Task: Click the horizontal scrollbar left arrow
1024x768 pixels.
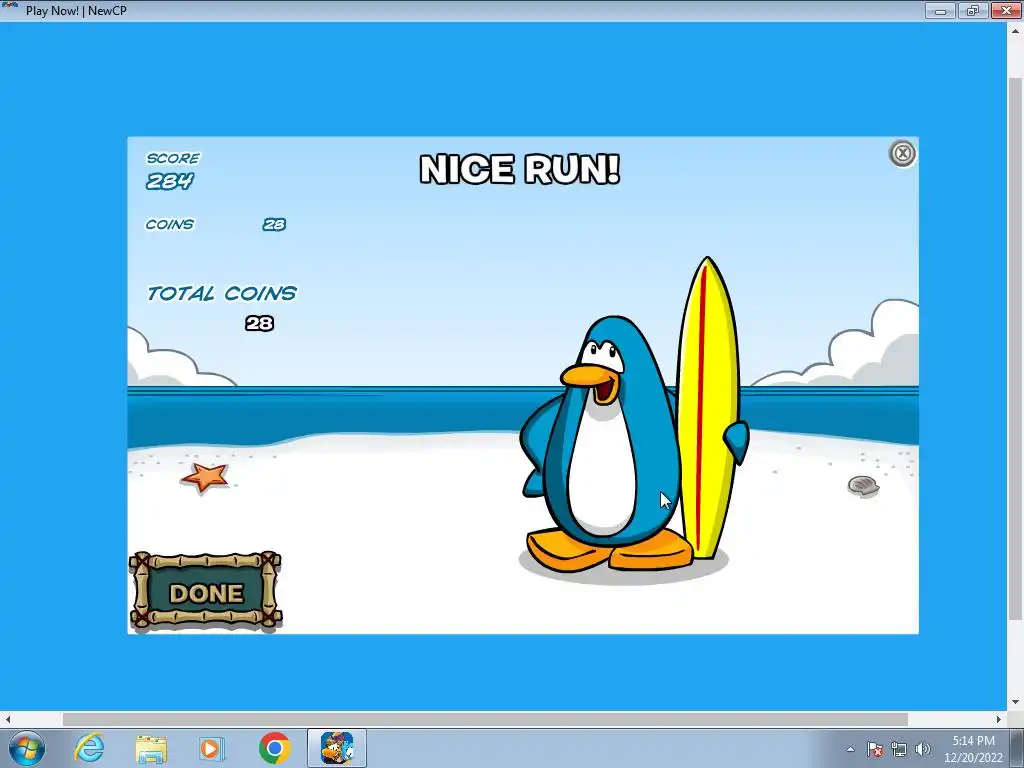Action: pos(7,719)
